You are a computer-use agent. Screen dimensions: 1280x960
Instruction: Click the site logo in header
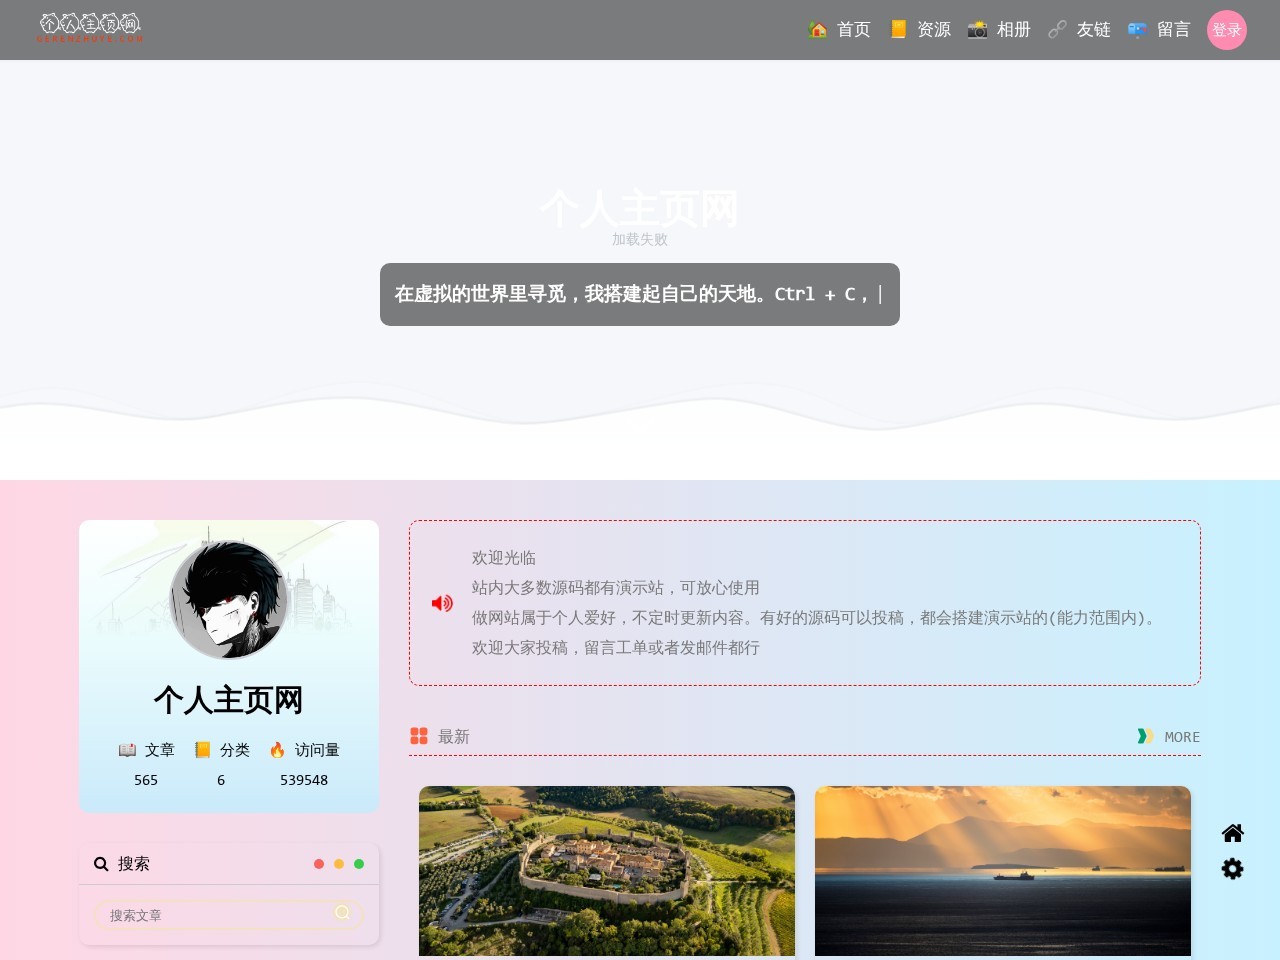tap(90, 27)
